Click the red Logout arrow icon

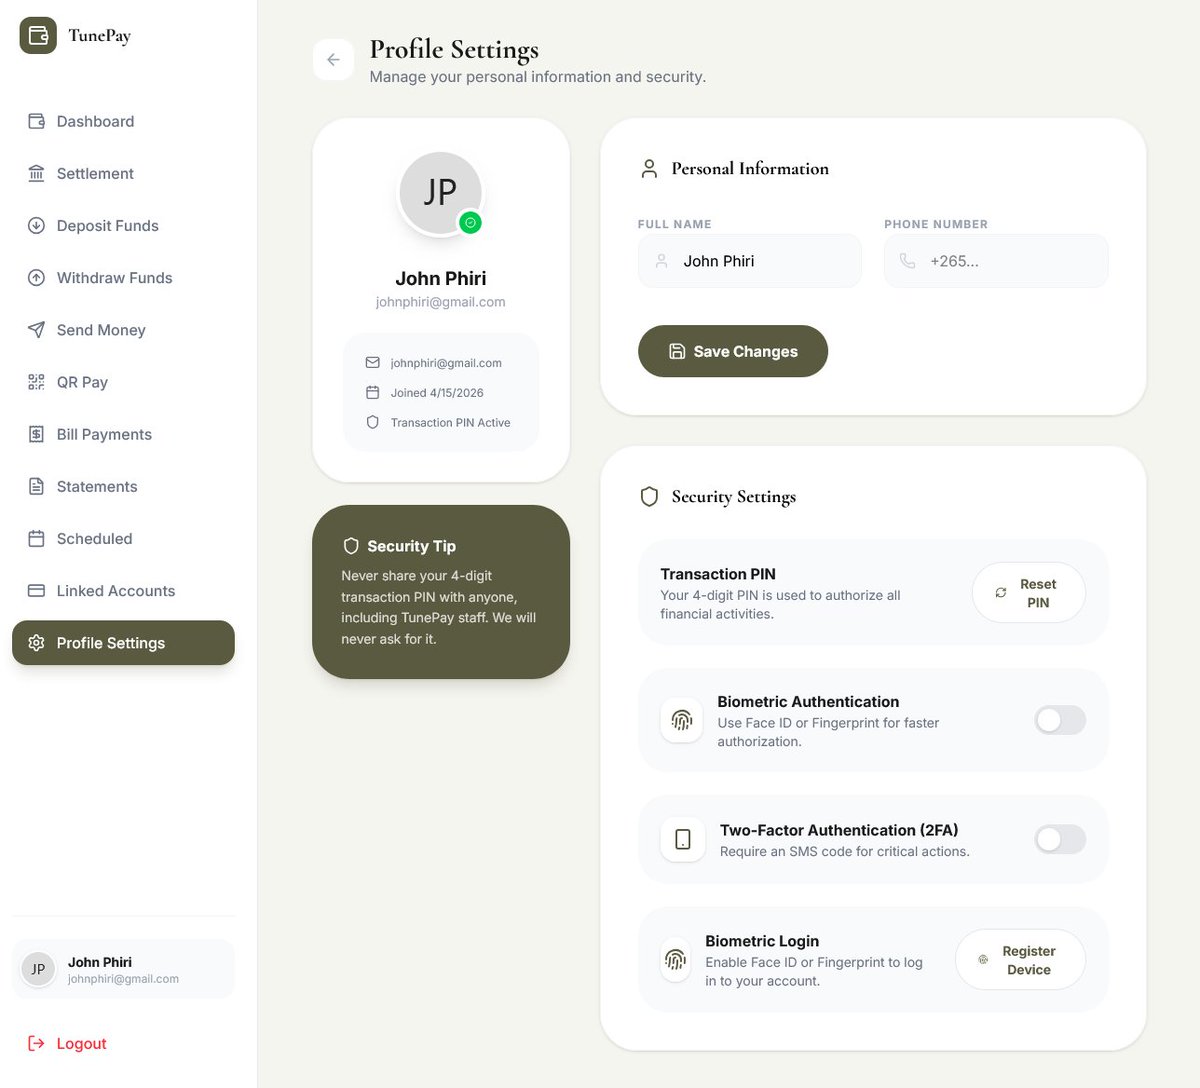(36, 1043)
